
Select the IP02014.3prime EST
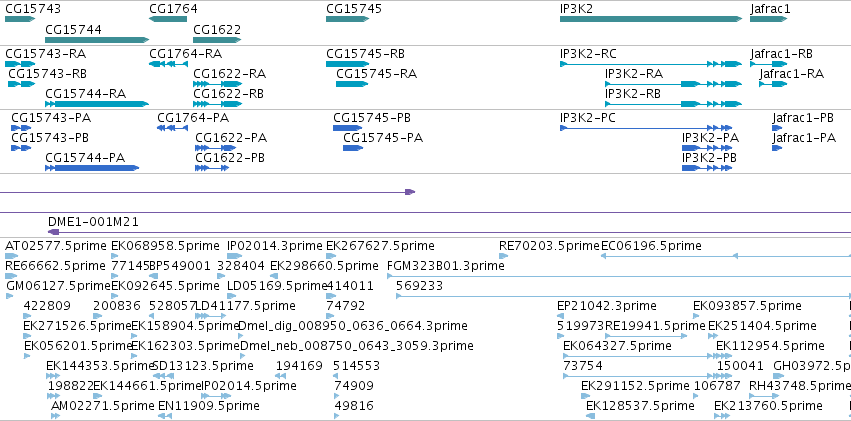(x=235, y=256)
